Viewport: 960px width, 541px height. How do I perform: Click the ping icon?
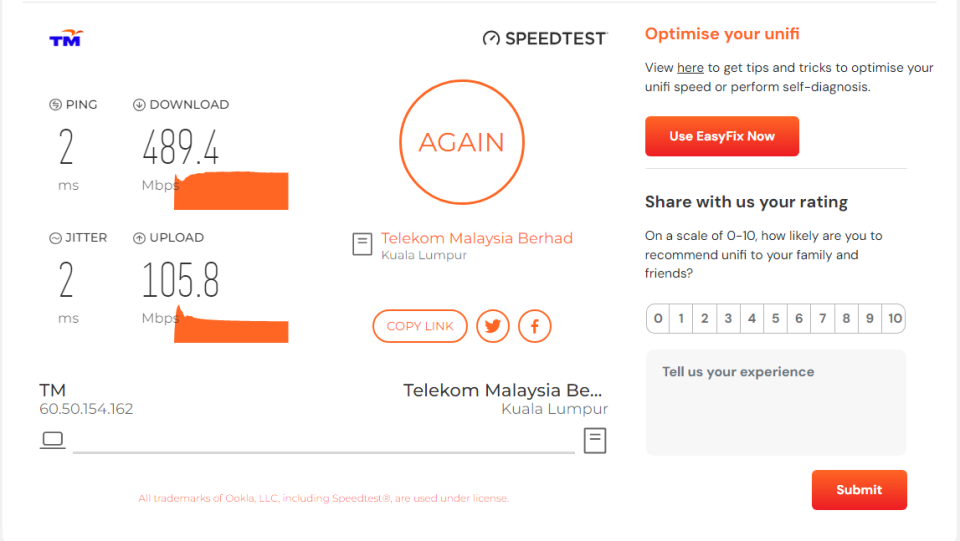[x=55, y=105]
